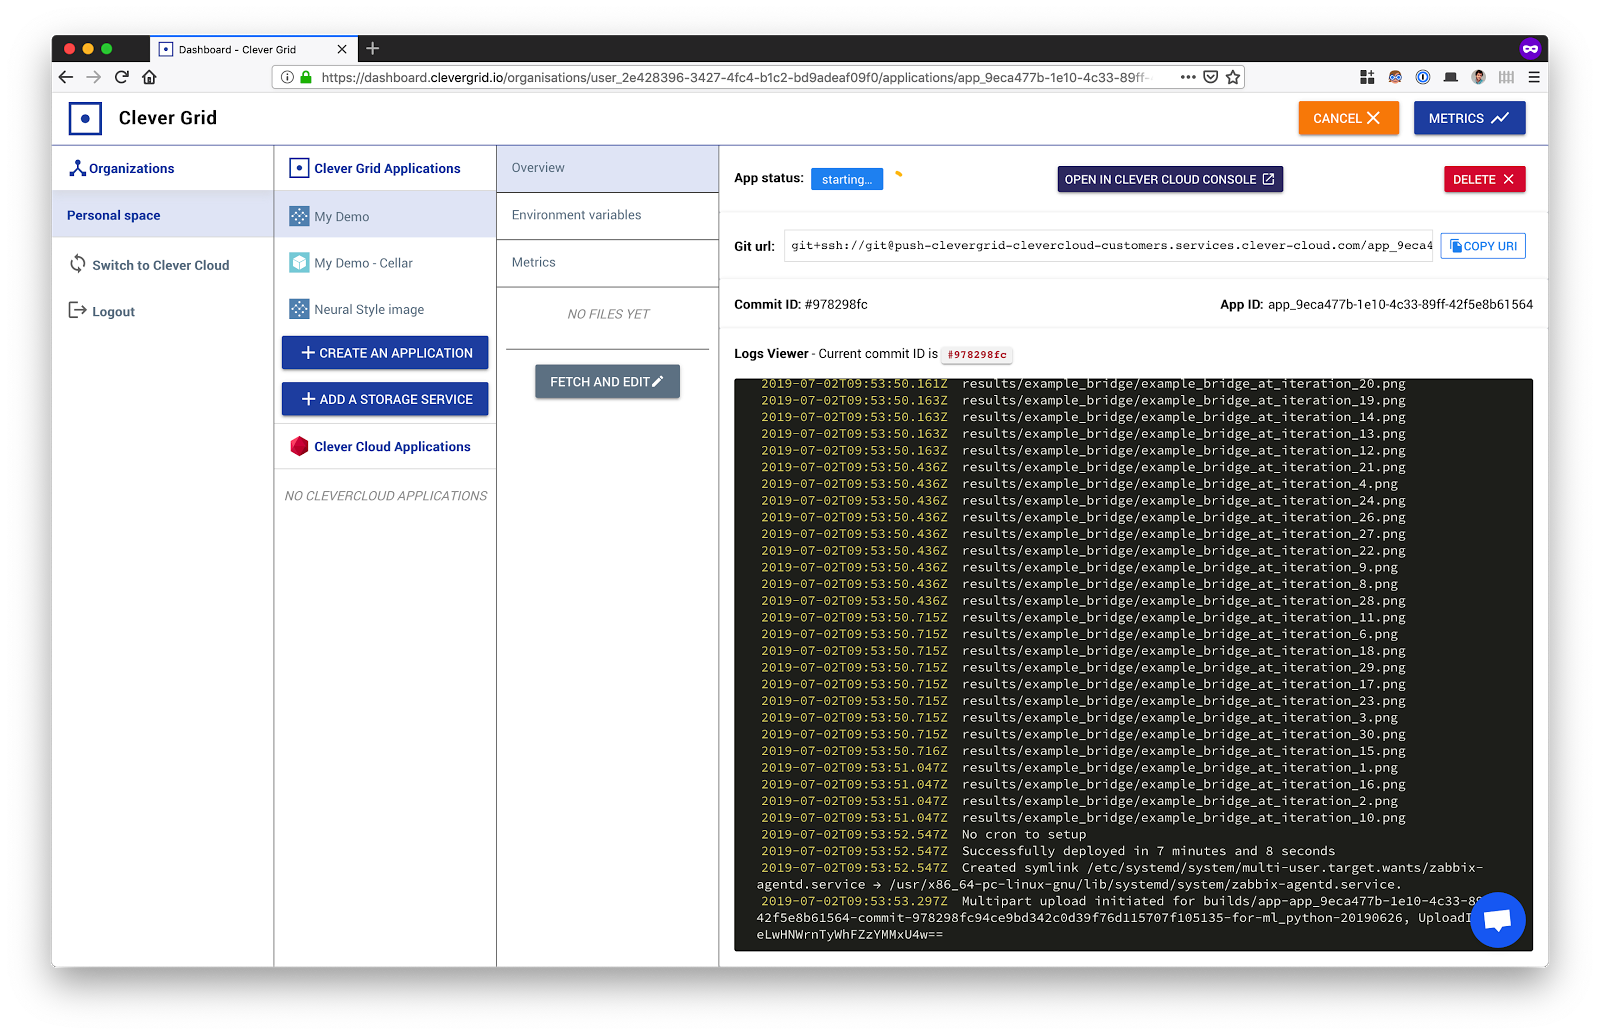The image size is (1600, 1035).
Task: Open a new browser tab
Action: [x=373, y=49]
